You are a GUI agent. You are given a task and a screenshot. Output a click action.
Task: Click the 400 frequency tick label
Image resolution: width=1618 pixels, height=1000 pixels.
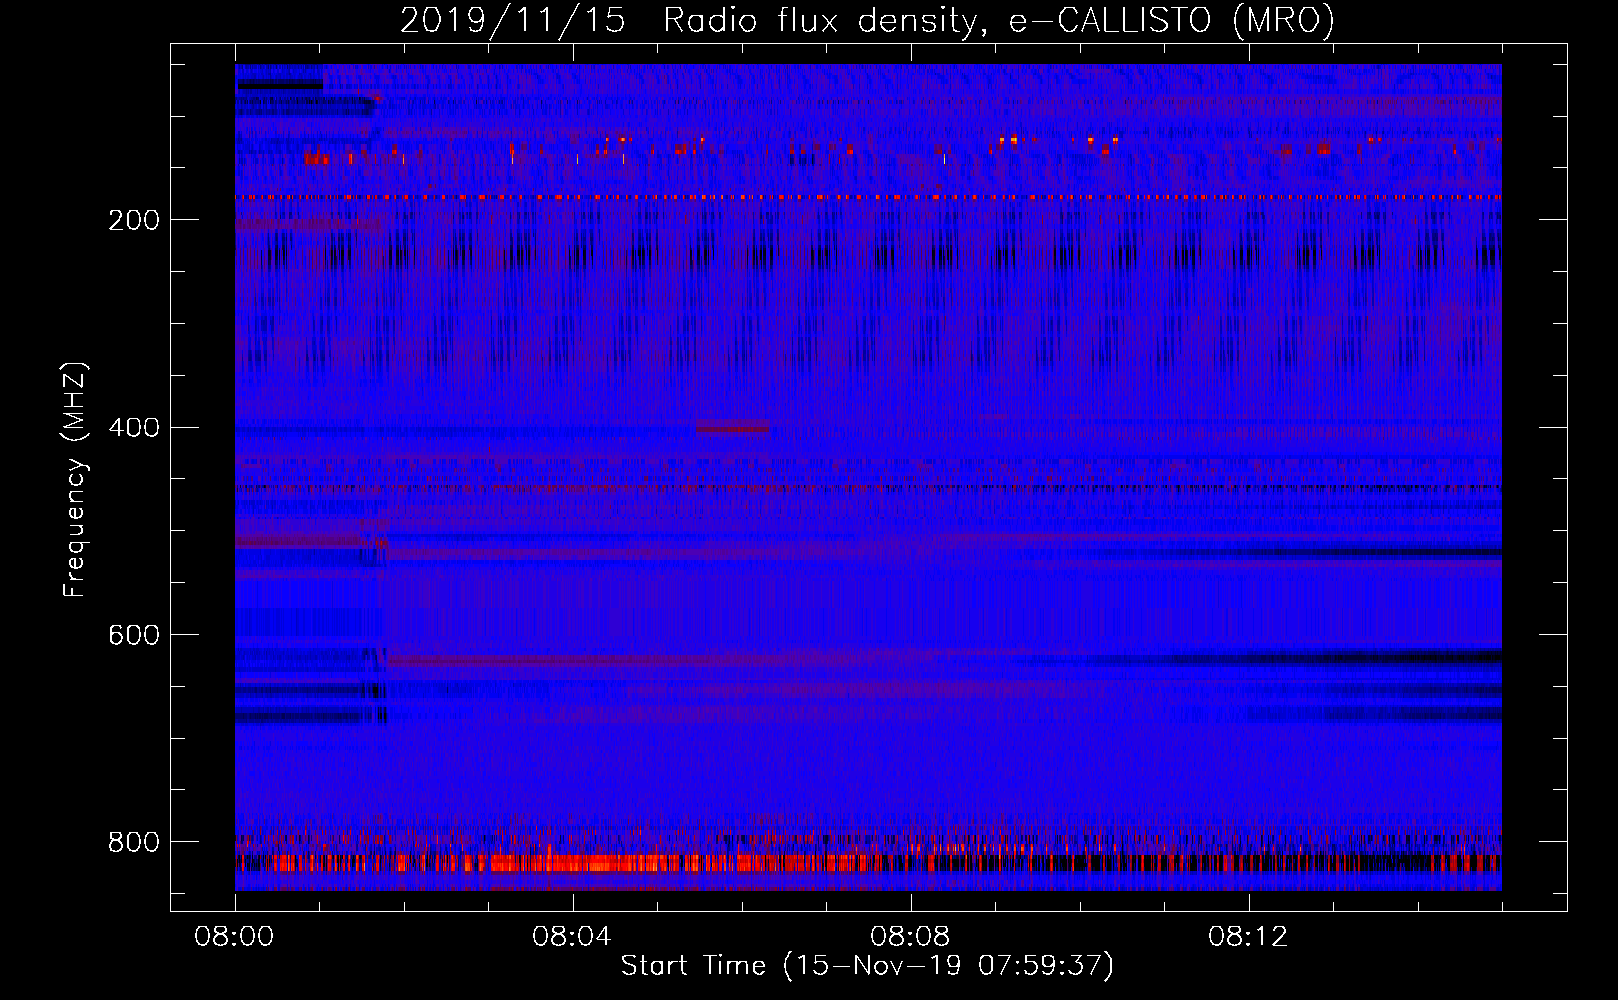click(134, 428)
